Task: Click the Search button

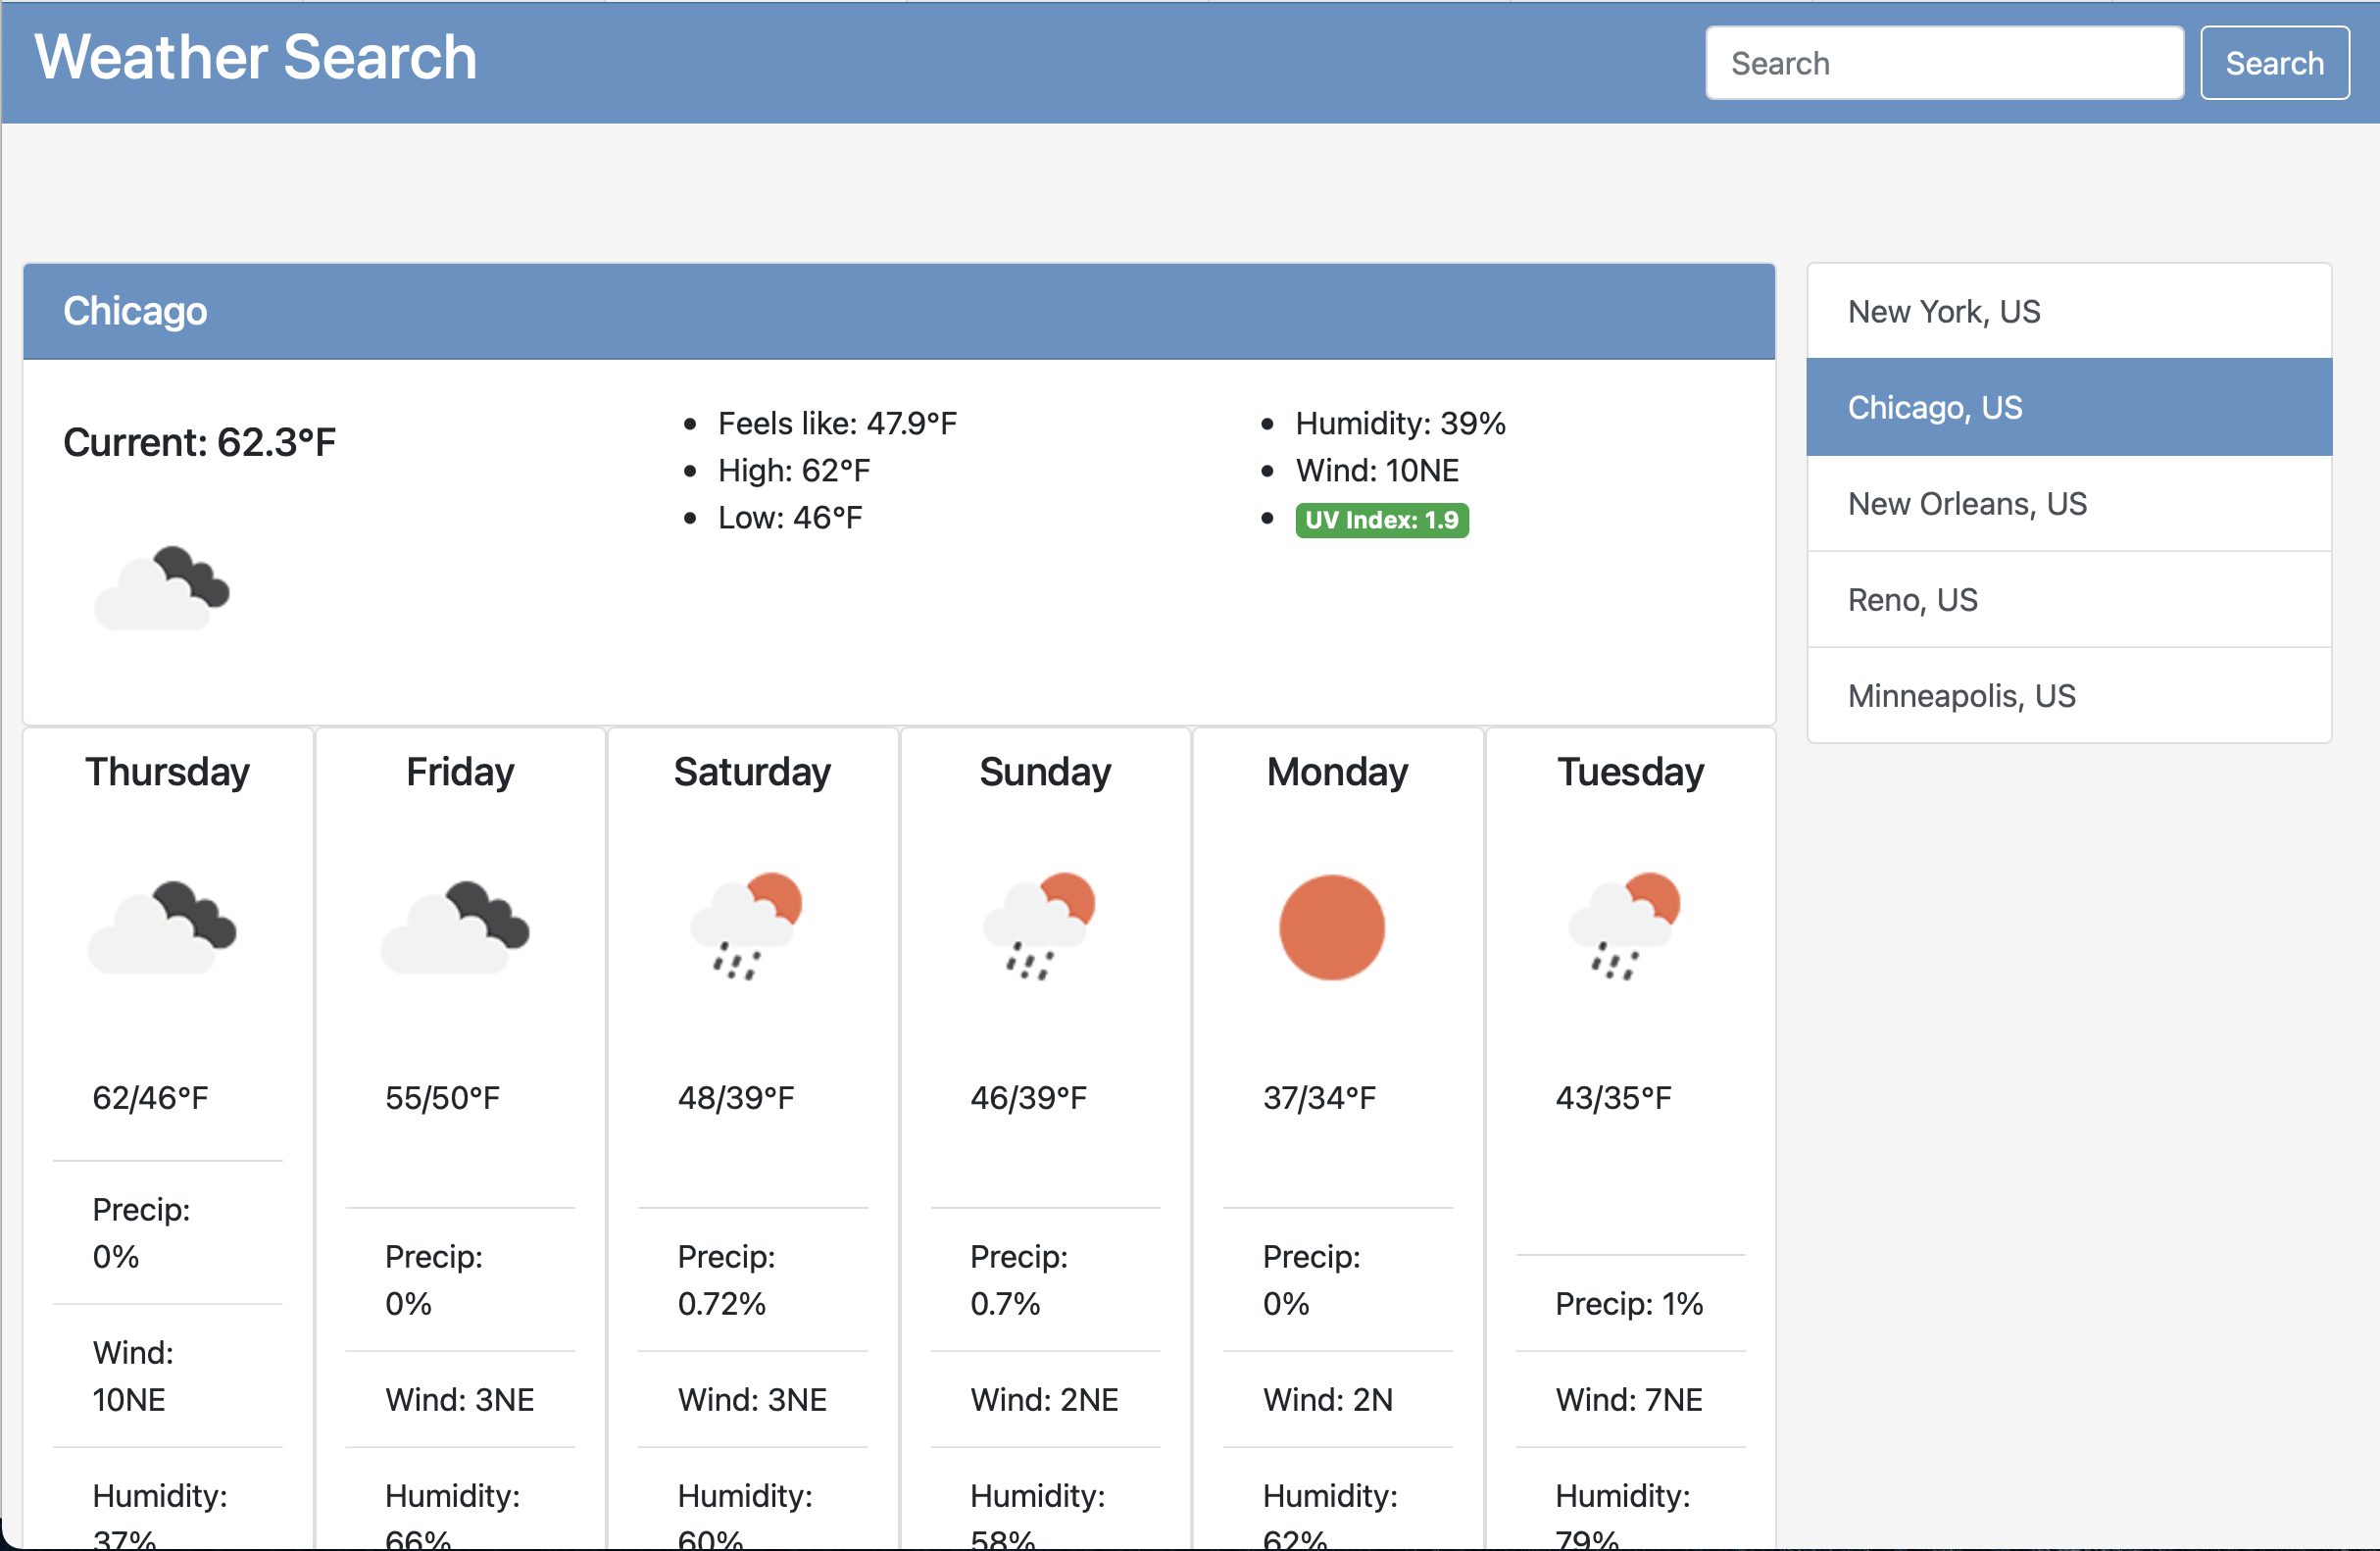Action: click(2274, 62)
